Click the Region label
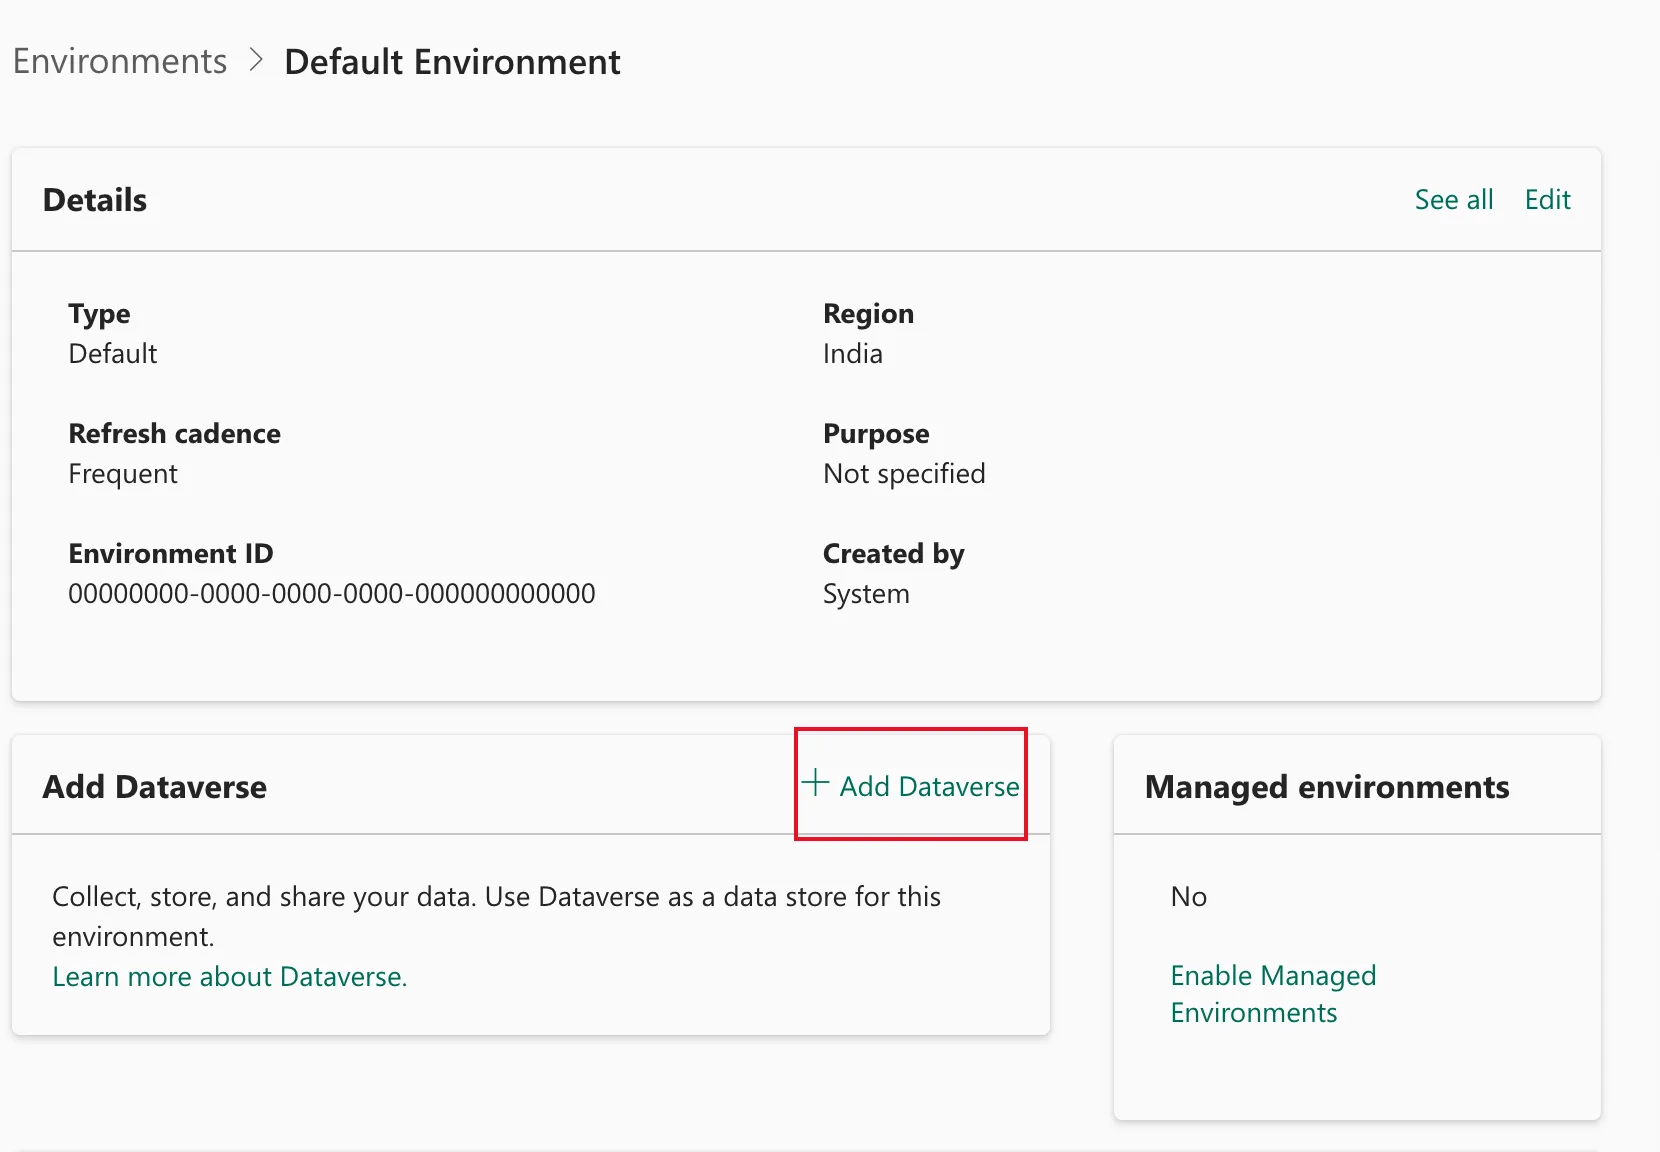 pos(869,314)
